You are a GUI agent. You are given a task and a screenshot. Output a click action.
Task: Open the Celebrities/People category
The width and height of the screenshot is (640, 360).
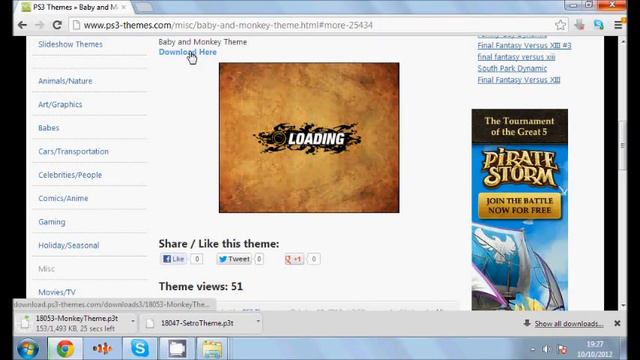(x=70, y=175)
